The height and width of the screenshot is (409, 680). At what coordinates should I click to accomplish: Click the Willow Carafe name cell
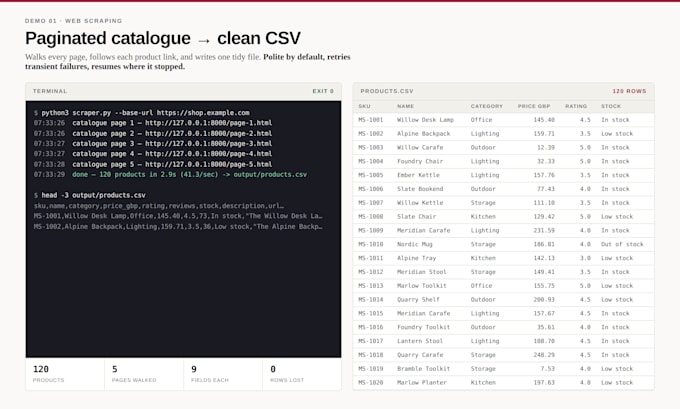tap(420, 147)
